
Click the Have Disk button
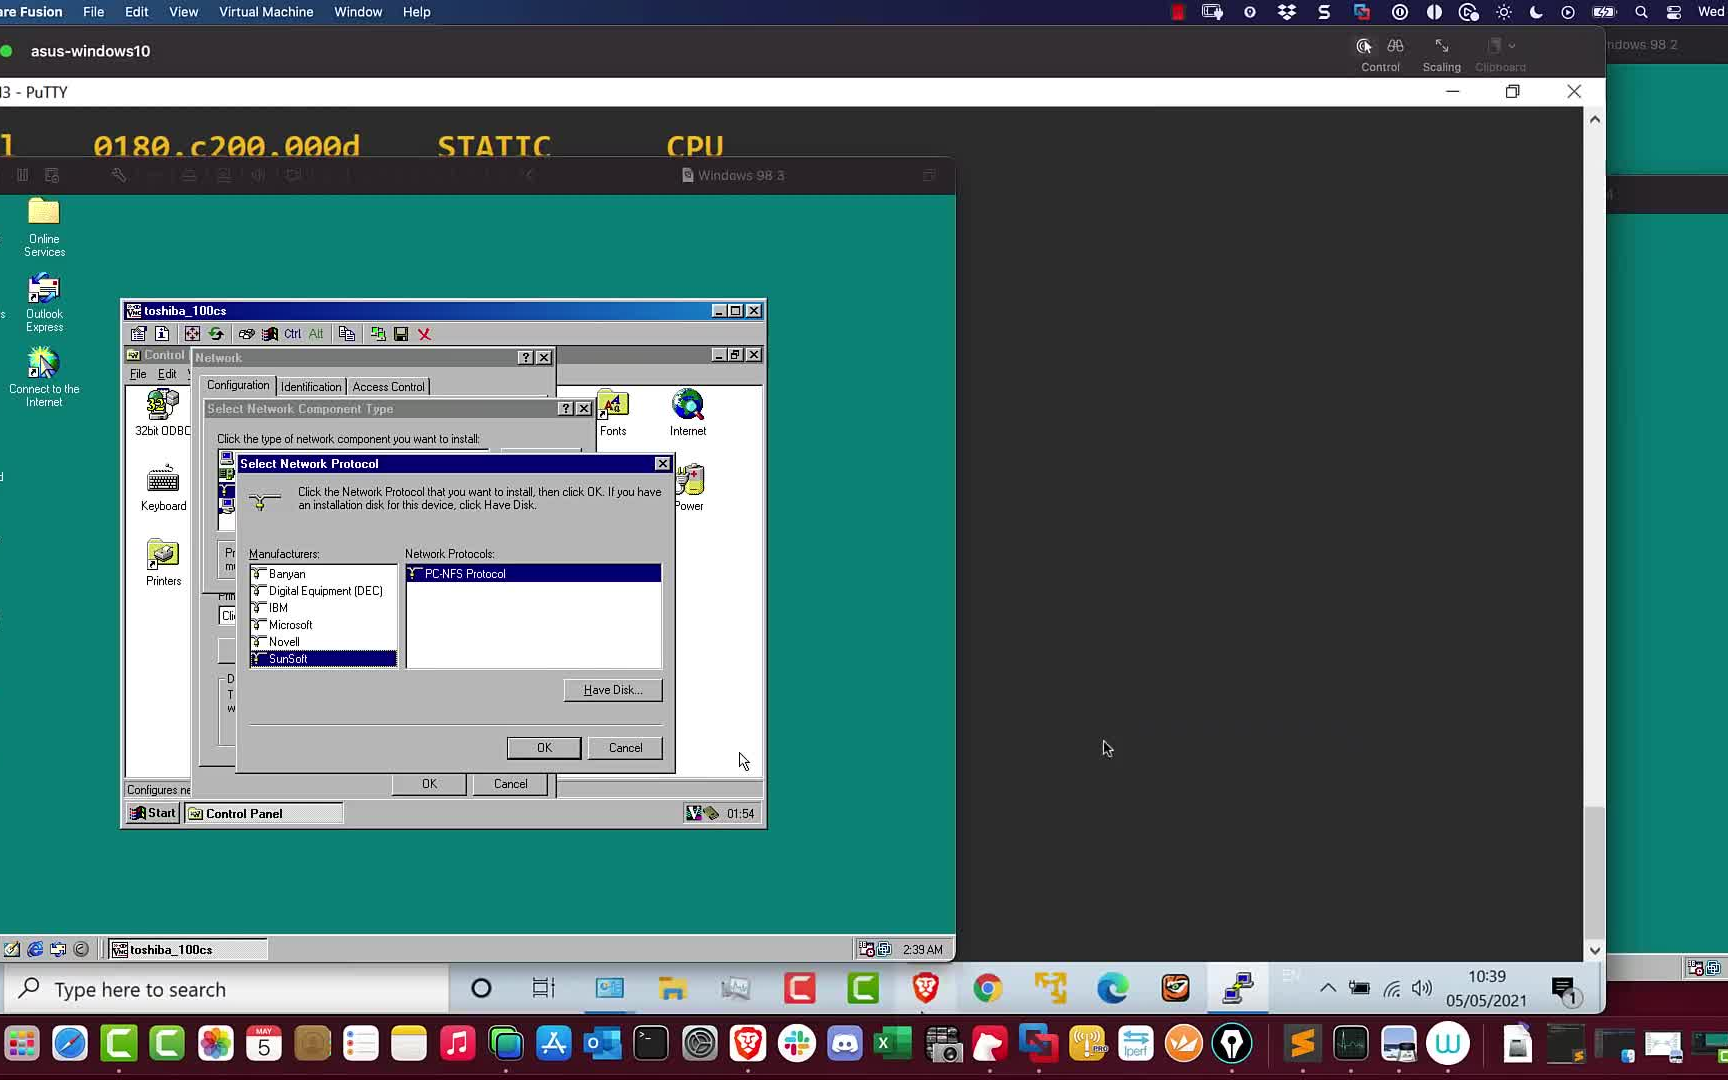point(613,690)
